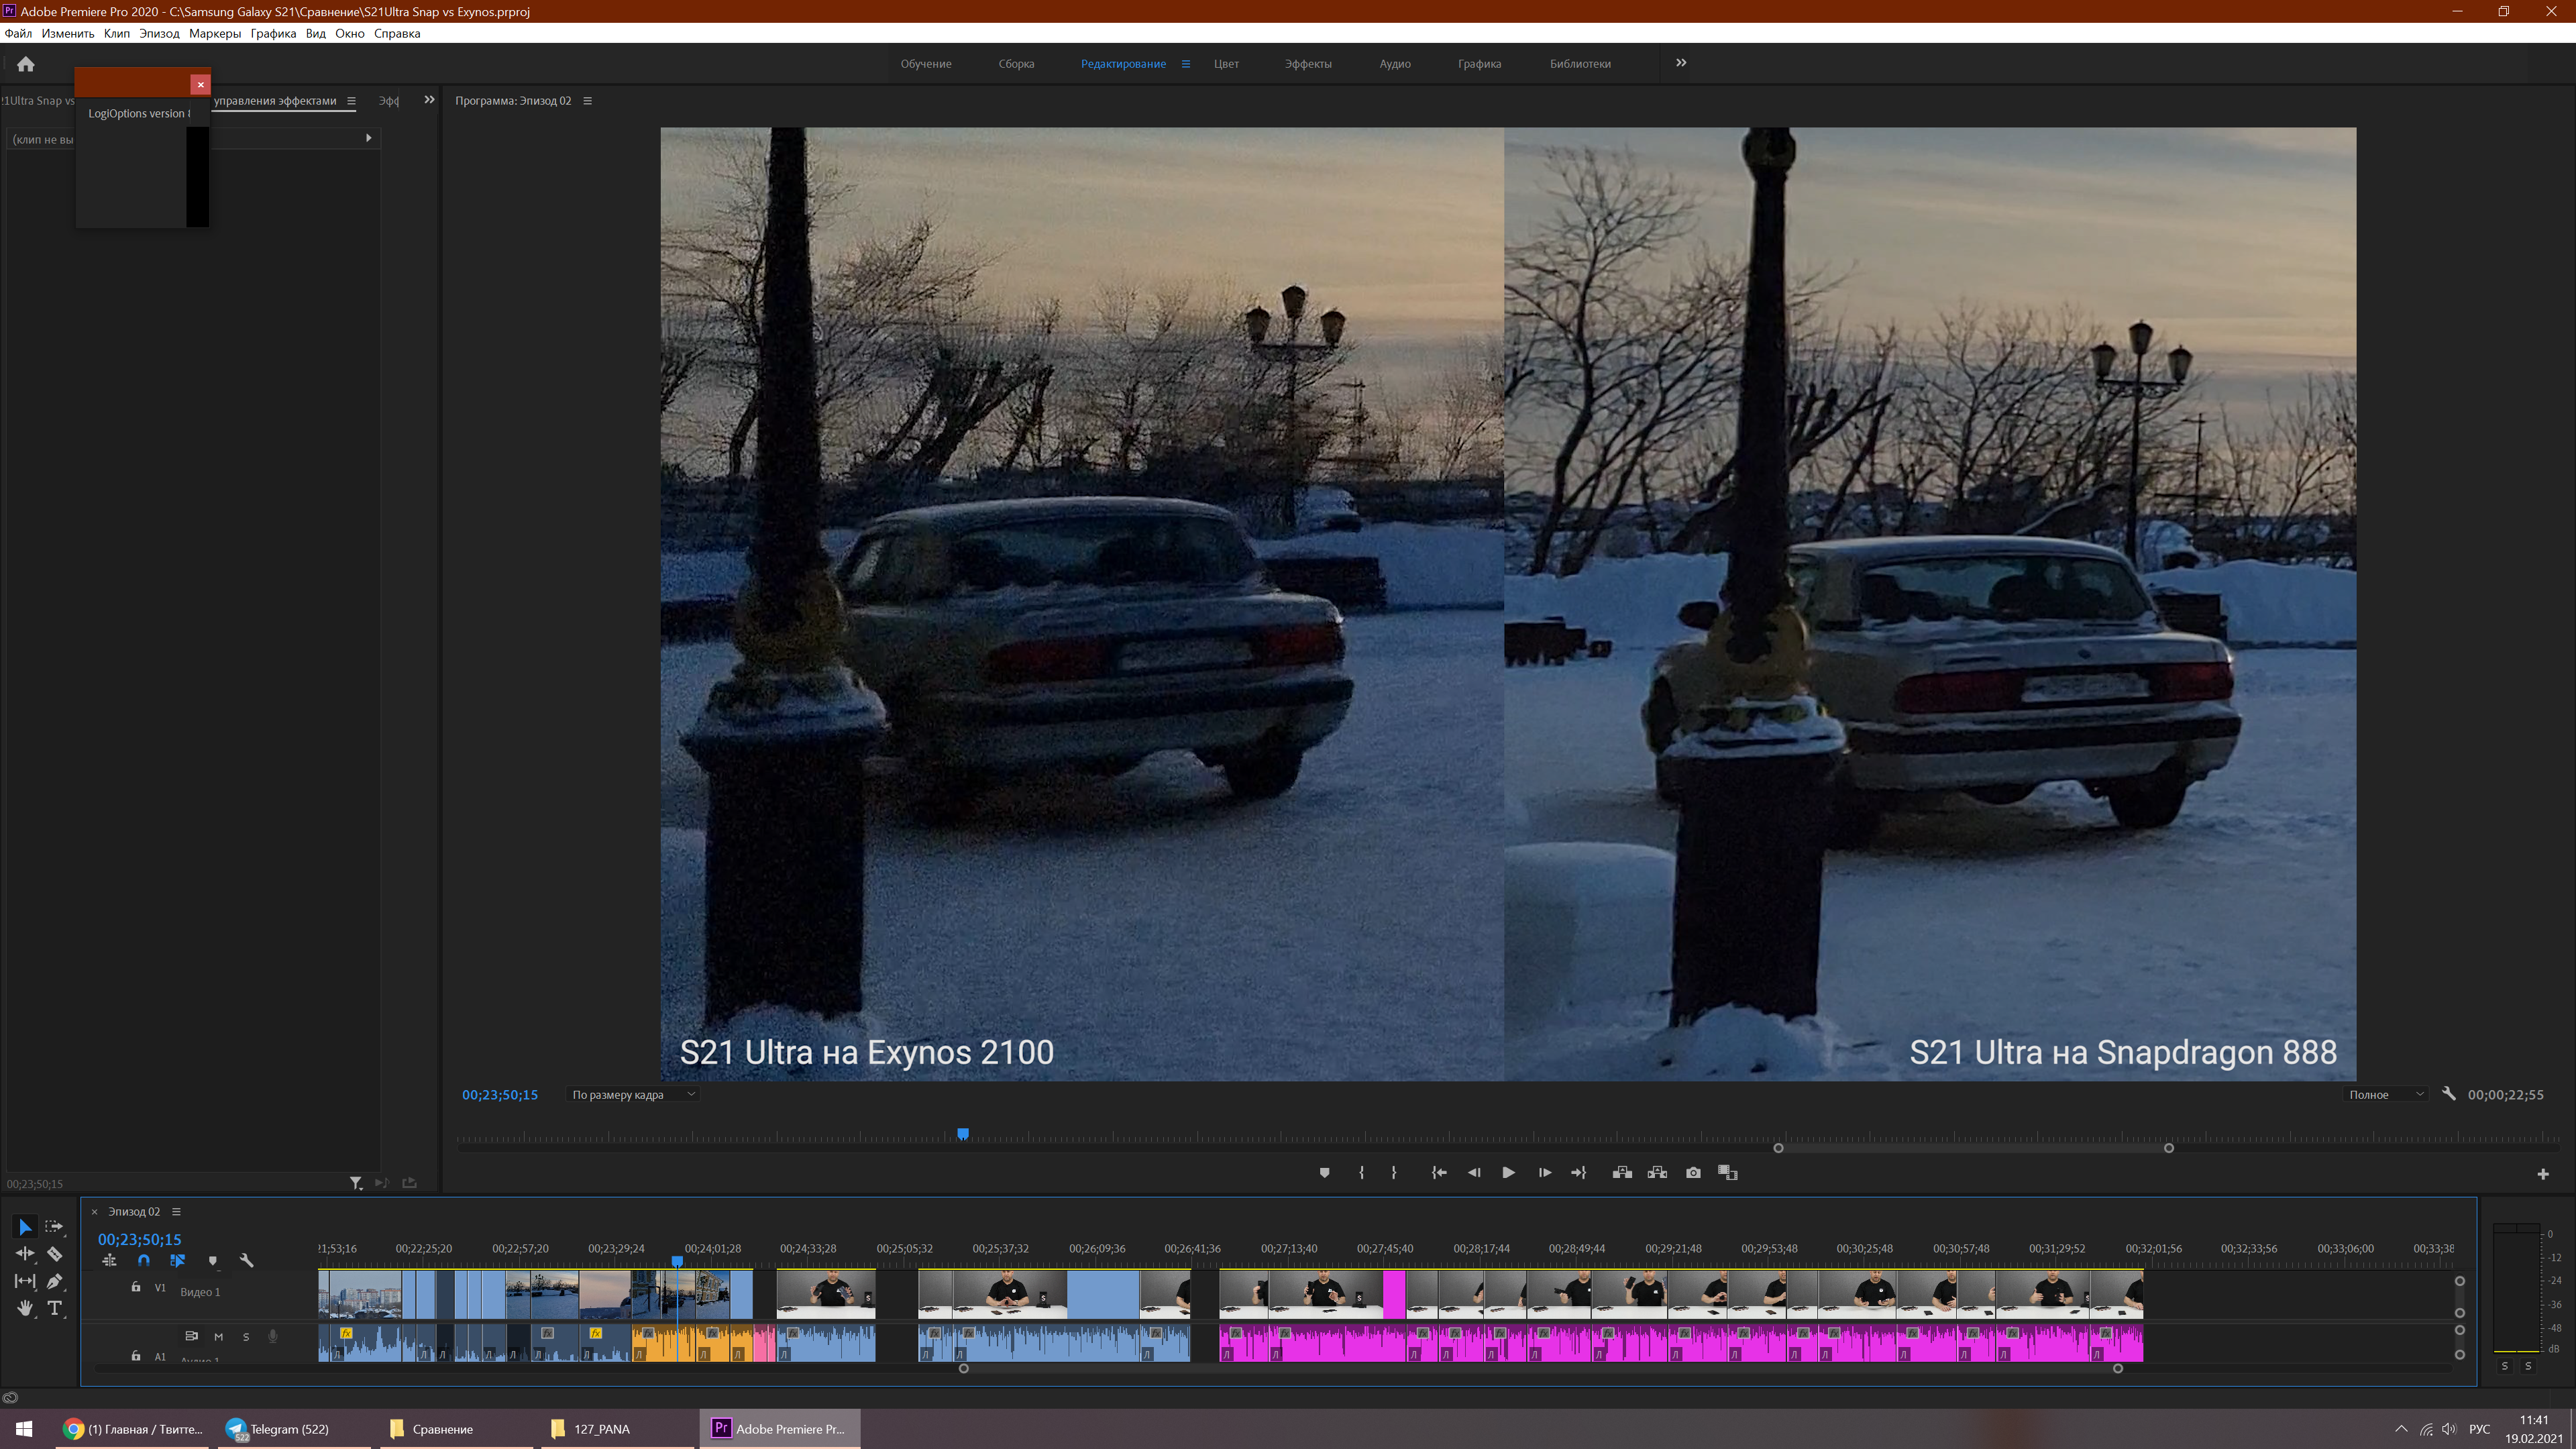This screenshot has width=2576, height=1449.
Task: Export a frame with camera icon
Action: pos(1693,1173)
